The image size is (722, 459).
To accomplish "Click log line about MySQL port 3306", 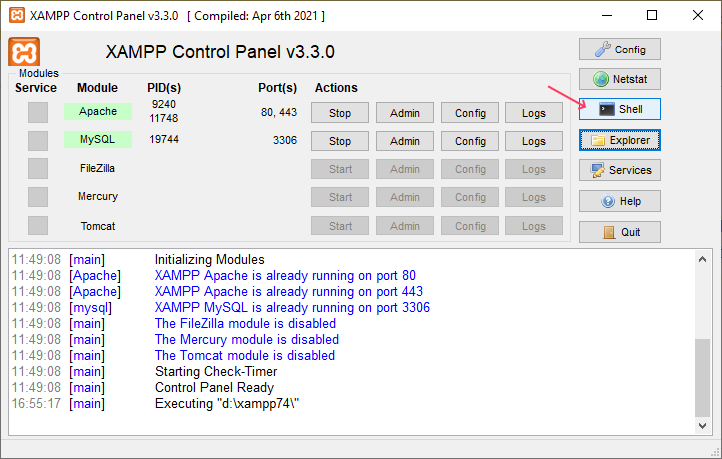I will click(x=292, y=308).
